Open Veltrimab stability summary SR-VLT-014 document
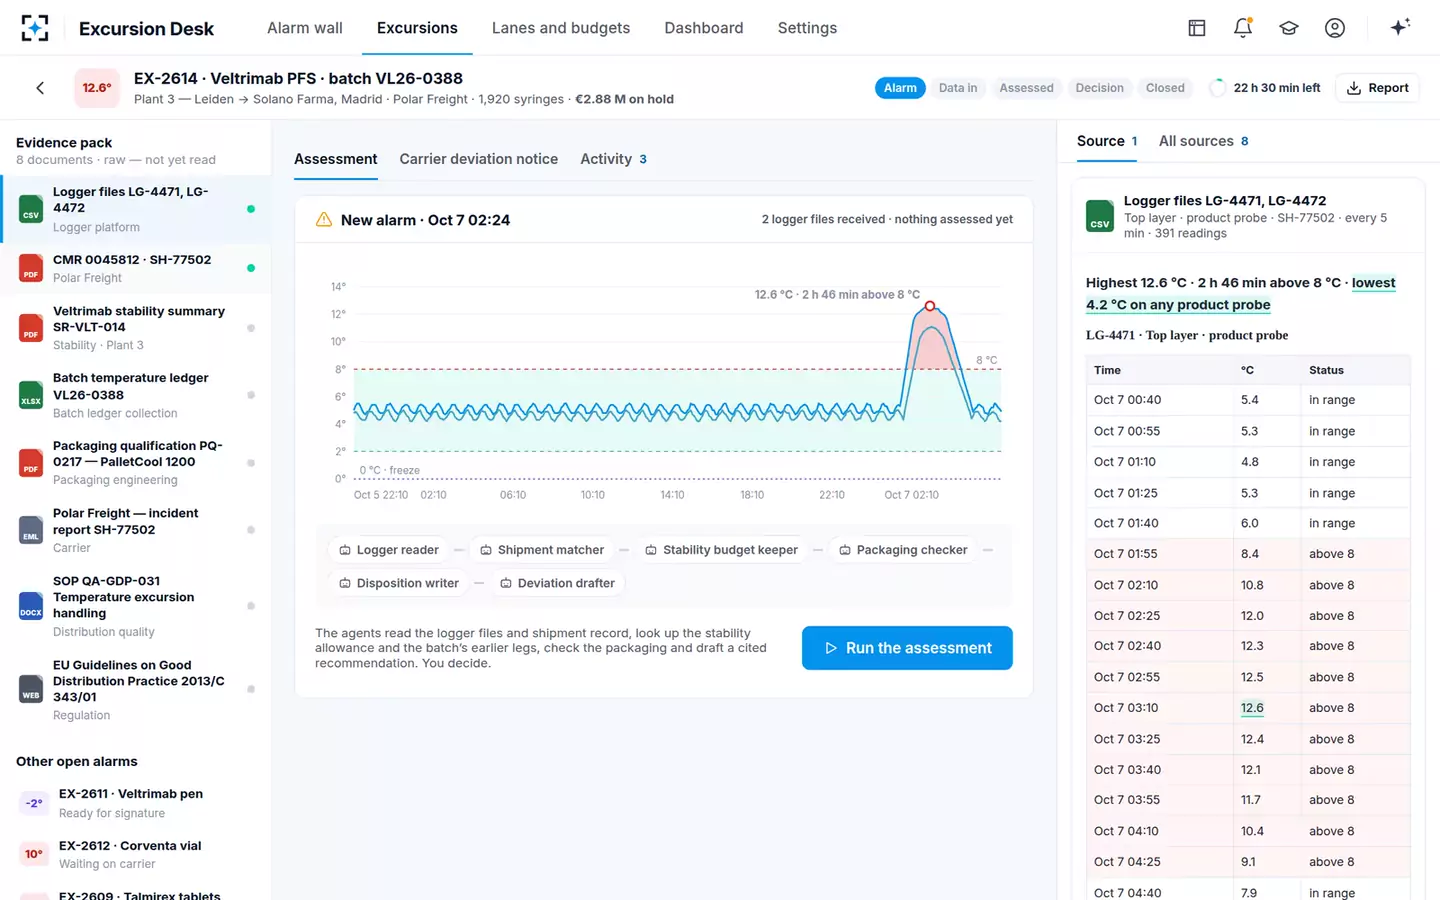 coord(135,328)
